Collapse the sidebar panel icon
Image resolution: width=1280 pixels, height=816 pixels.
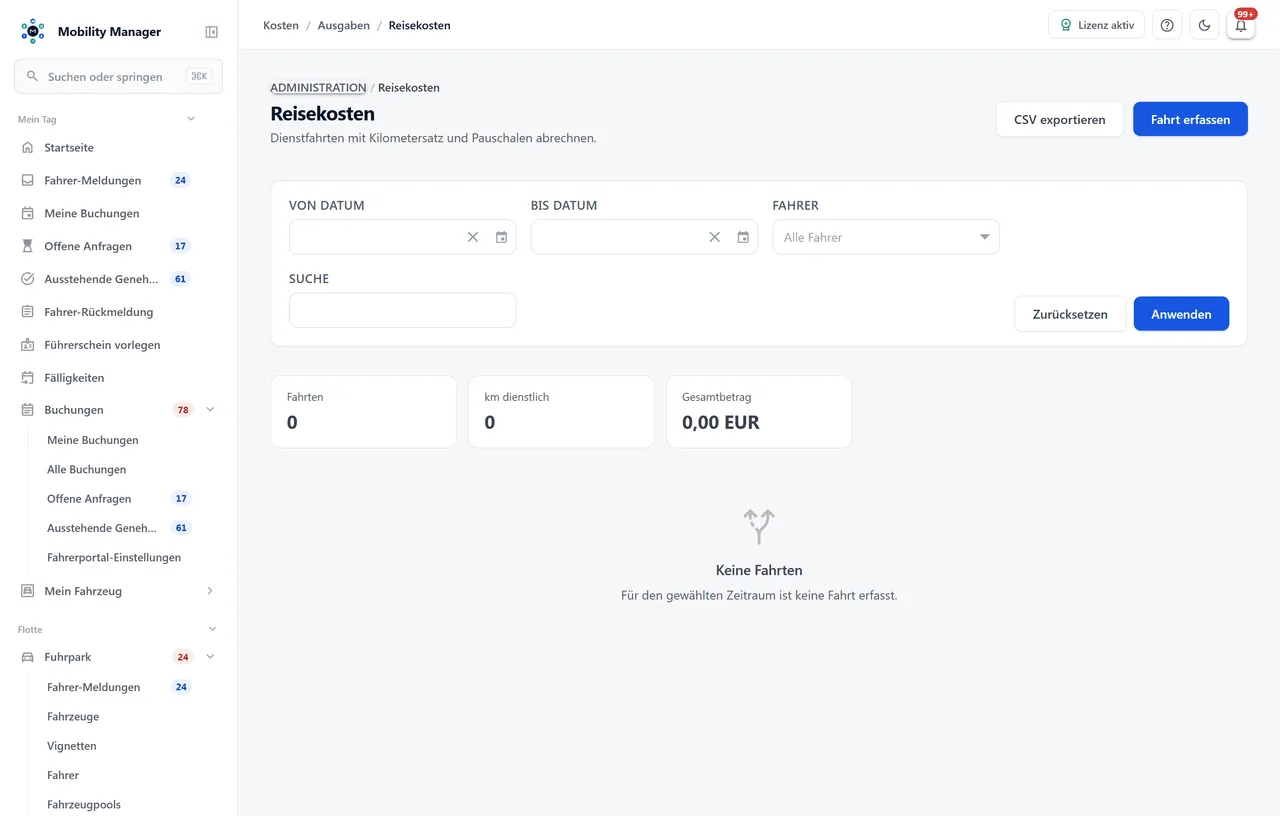pyautogui.click(x=211, y=32)
